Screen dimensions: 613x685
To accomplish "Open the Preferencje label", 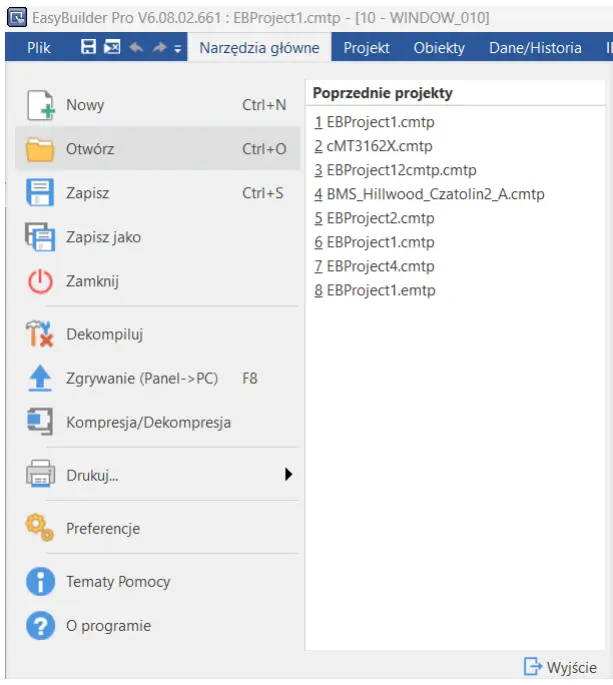I will [x=103, y=529].
